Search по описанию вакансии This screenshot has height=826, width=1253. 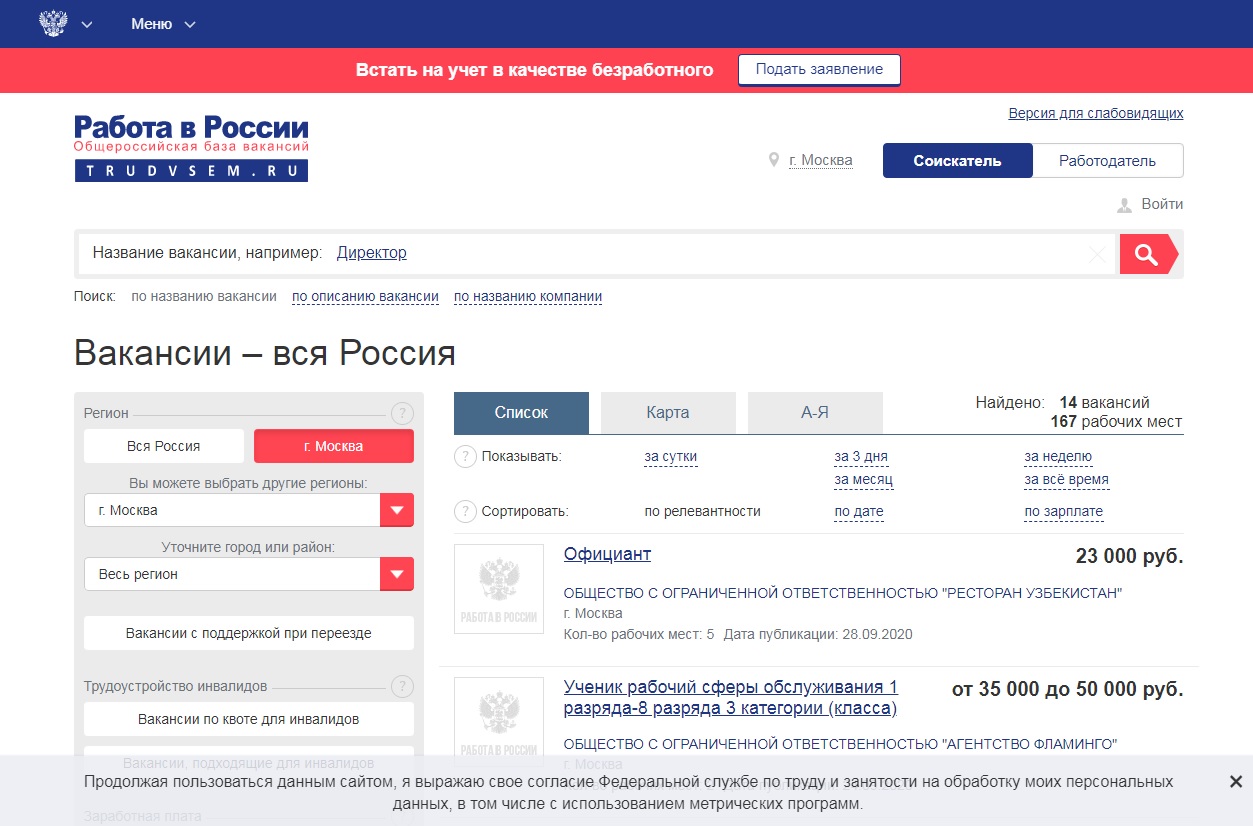click(x=365, y=296)
